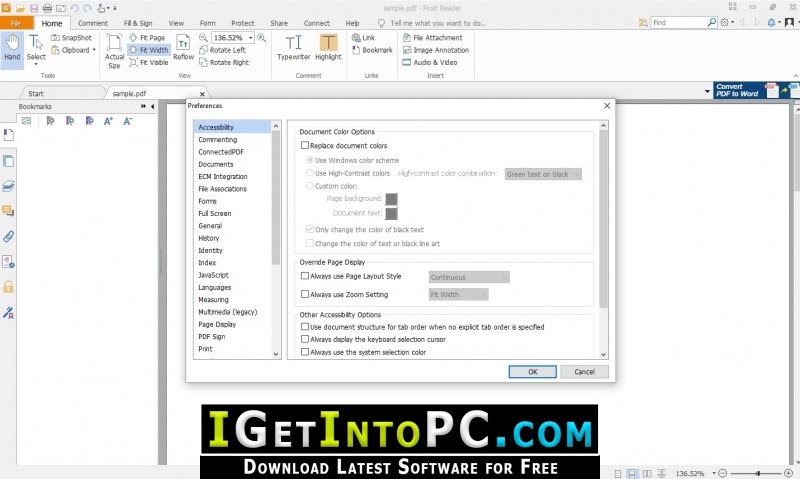Open the Connect ribbon tab
This screenshot has width=800, height=479.
click(316, 23)
